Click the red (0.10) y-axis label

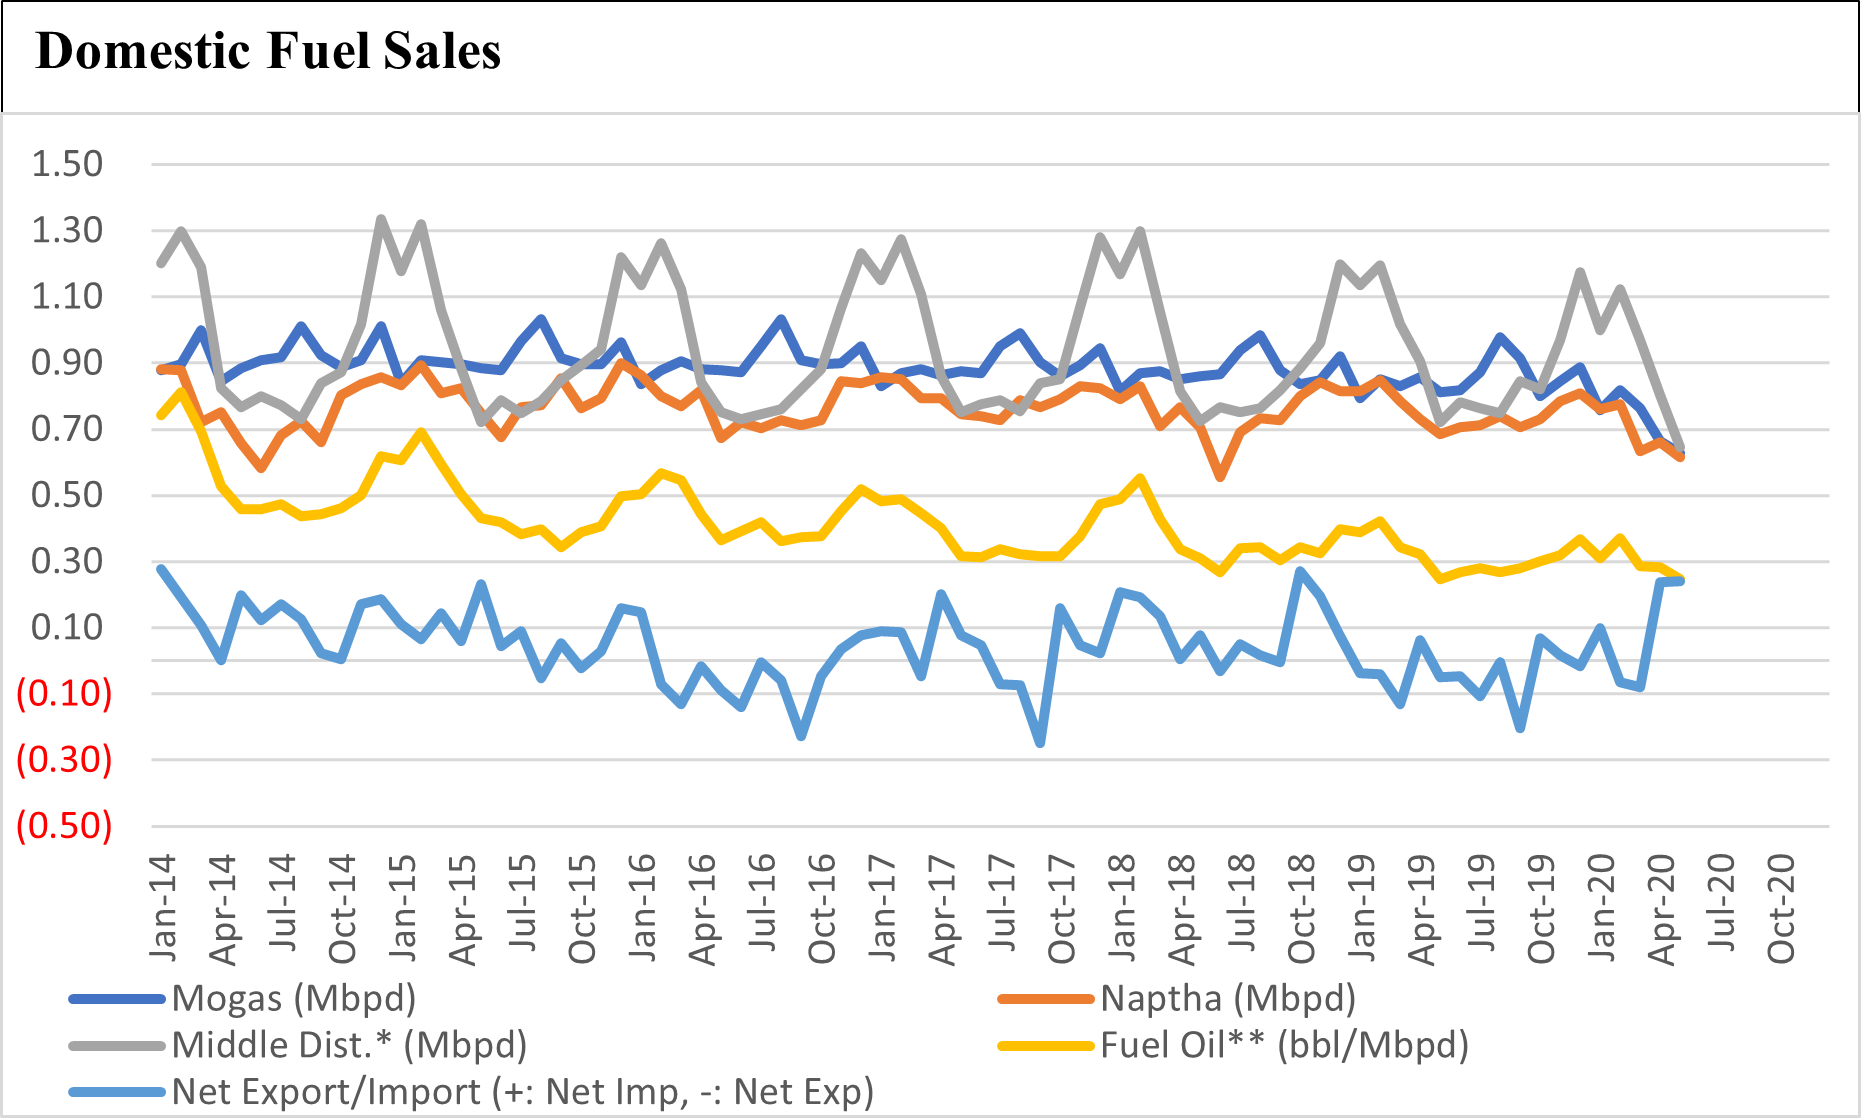(64, 693)
